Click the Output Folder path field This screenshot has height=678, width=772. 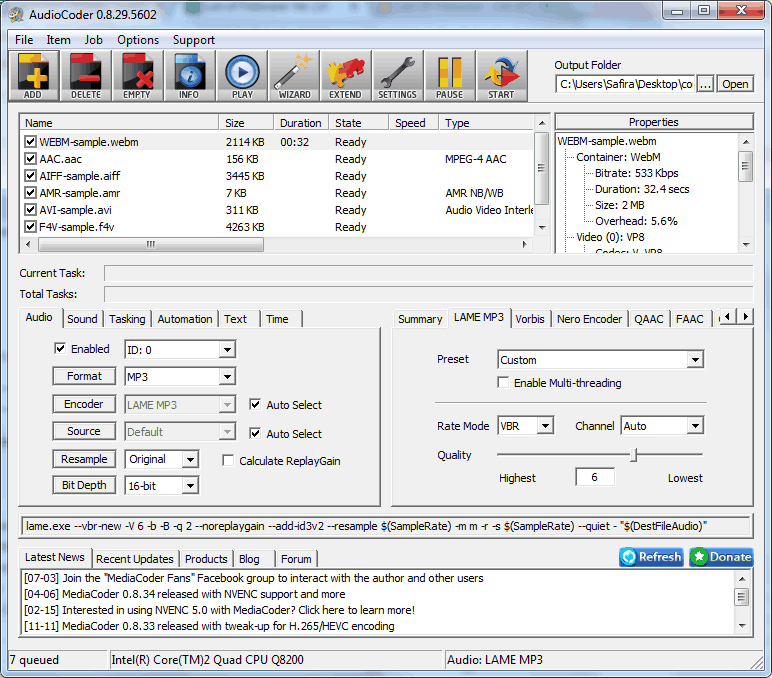pyautogui.click(x=626, y=84)
